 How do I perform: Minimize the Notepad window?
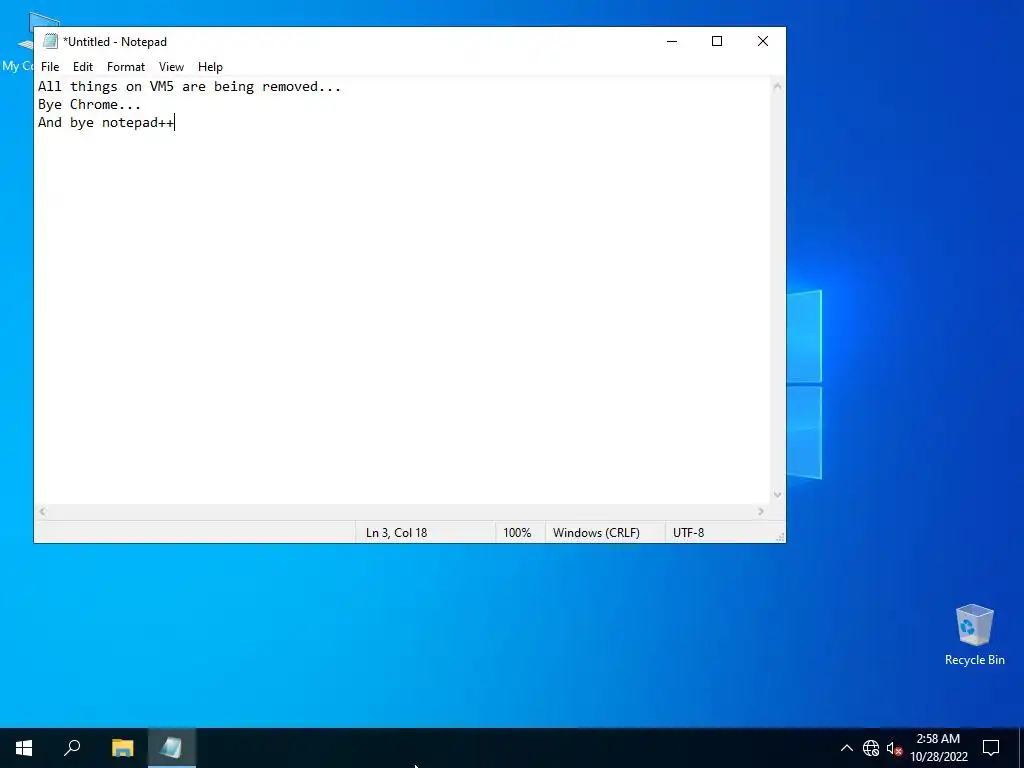pyautogui.click(x=672, y=41)
